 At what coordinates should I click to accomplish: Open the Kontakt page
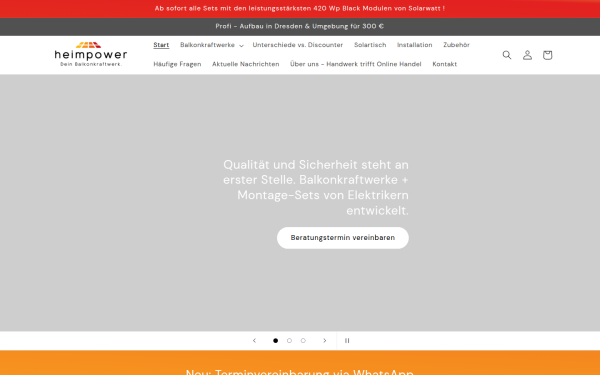(445, 64)
